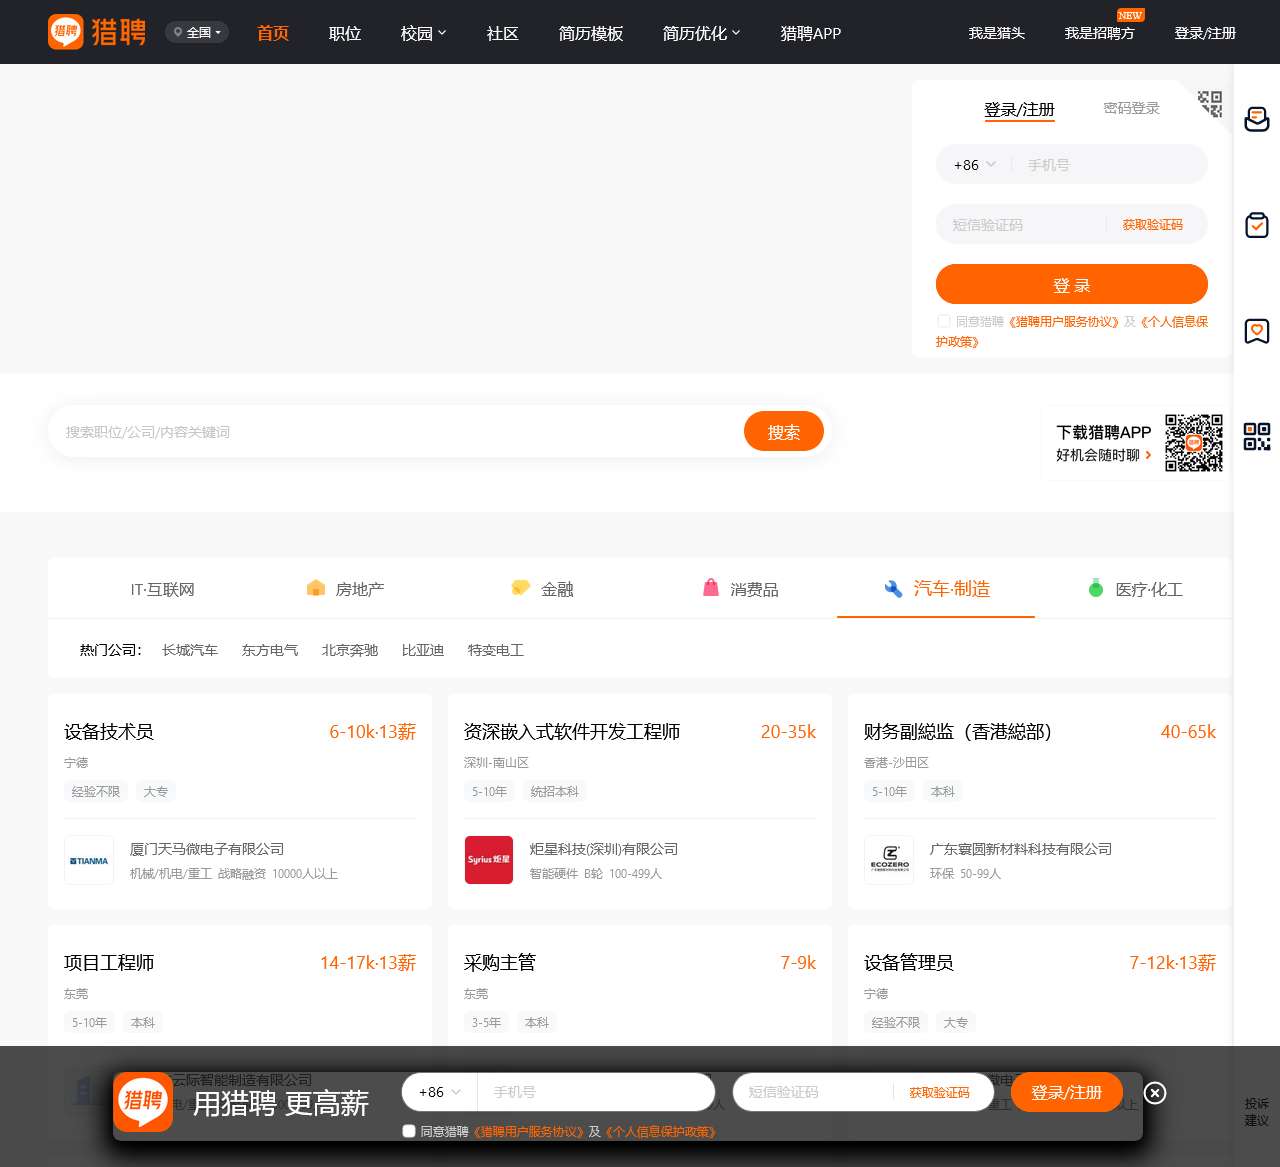
Task: Open the checklist clipboard icon in sidebar
Action: (x=1257, y=225)
